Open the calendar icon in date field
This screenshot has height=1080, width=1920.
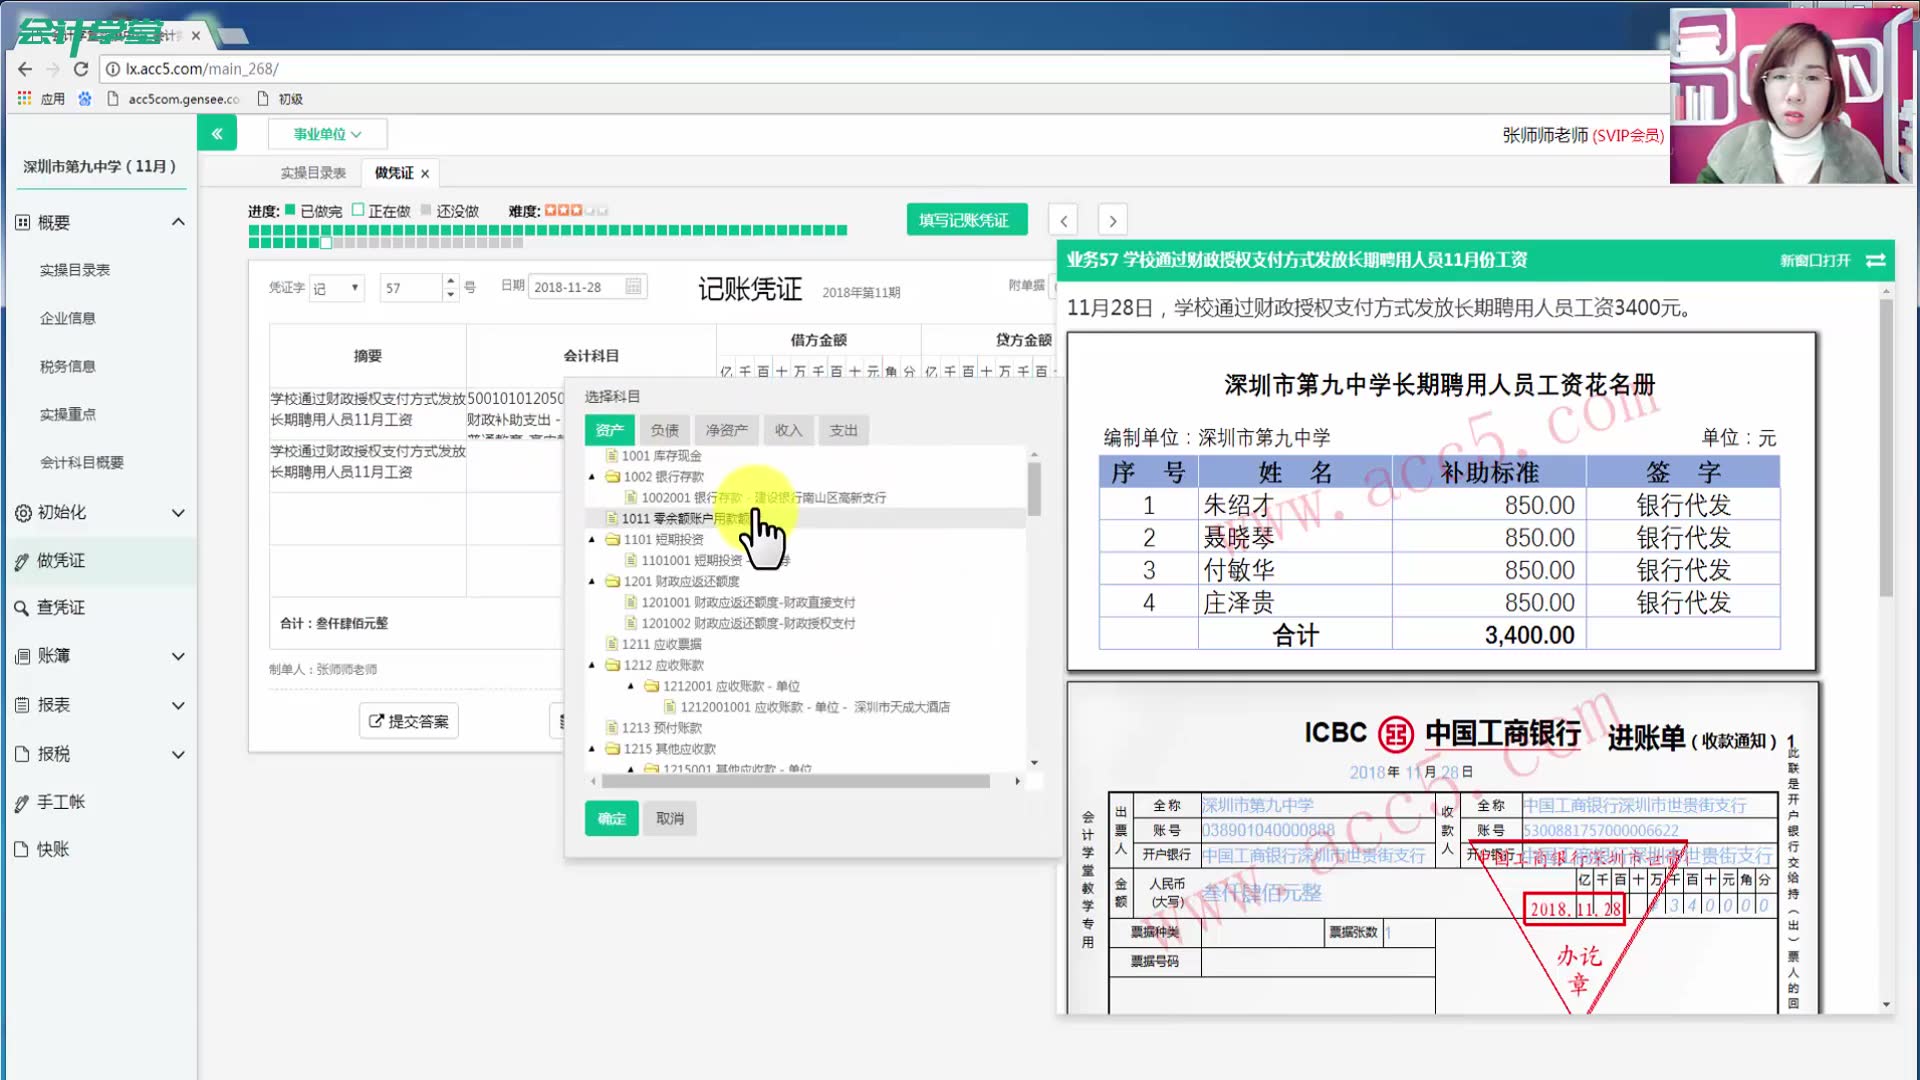point(633,287)
